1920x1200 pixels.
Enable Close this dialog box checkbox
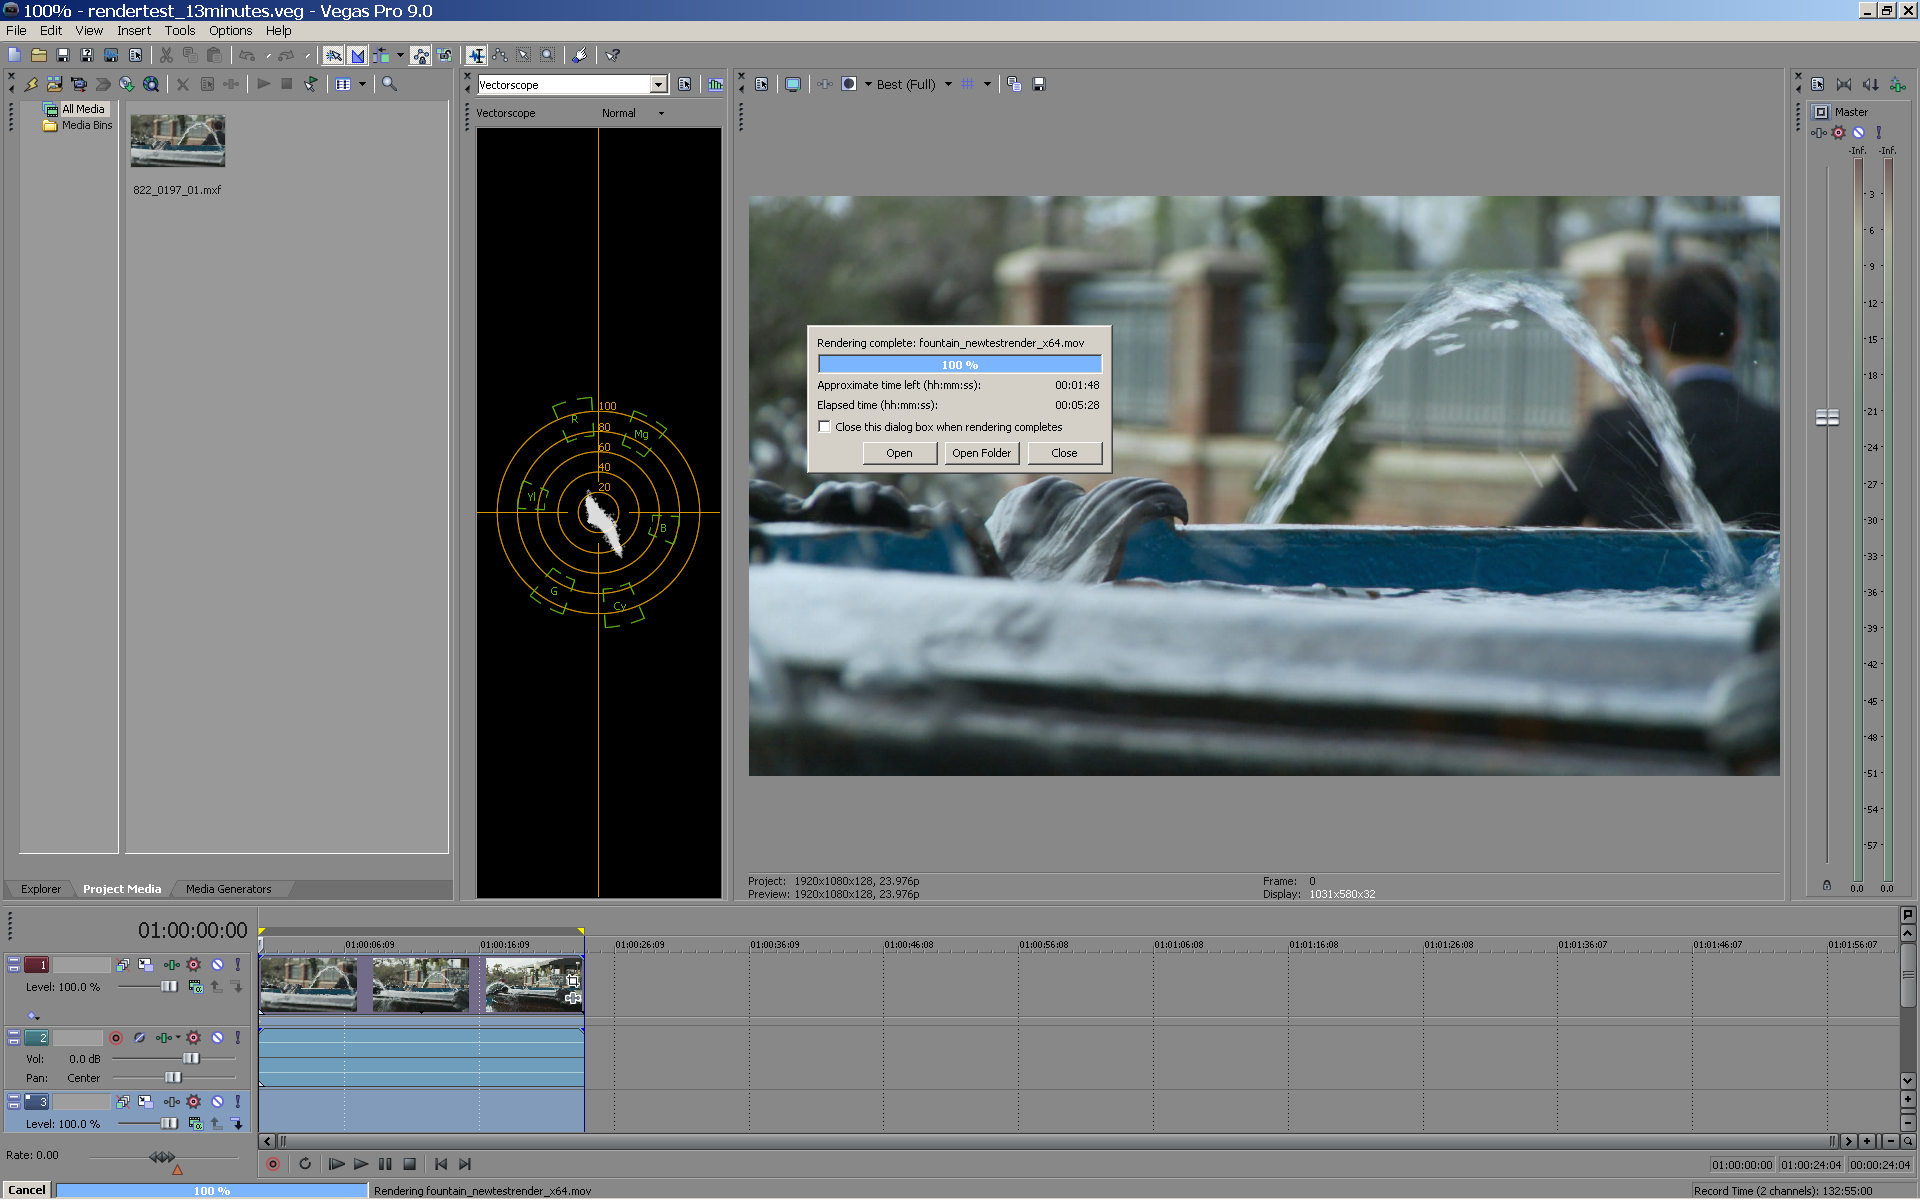point(825,427)
